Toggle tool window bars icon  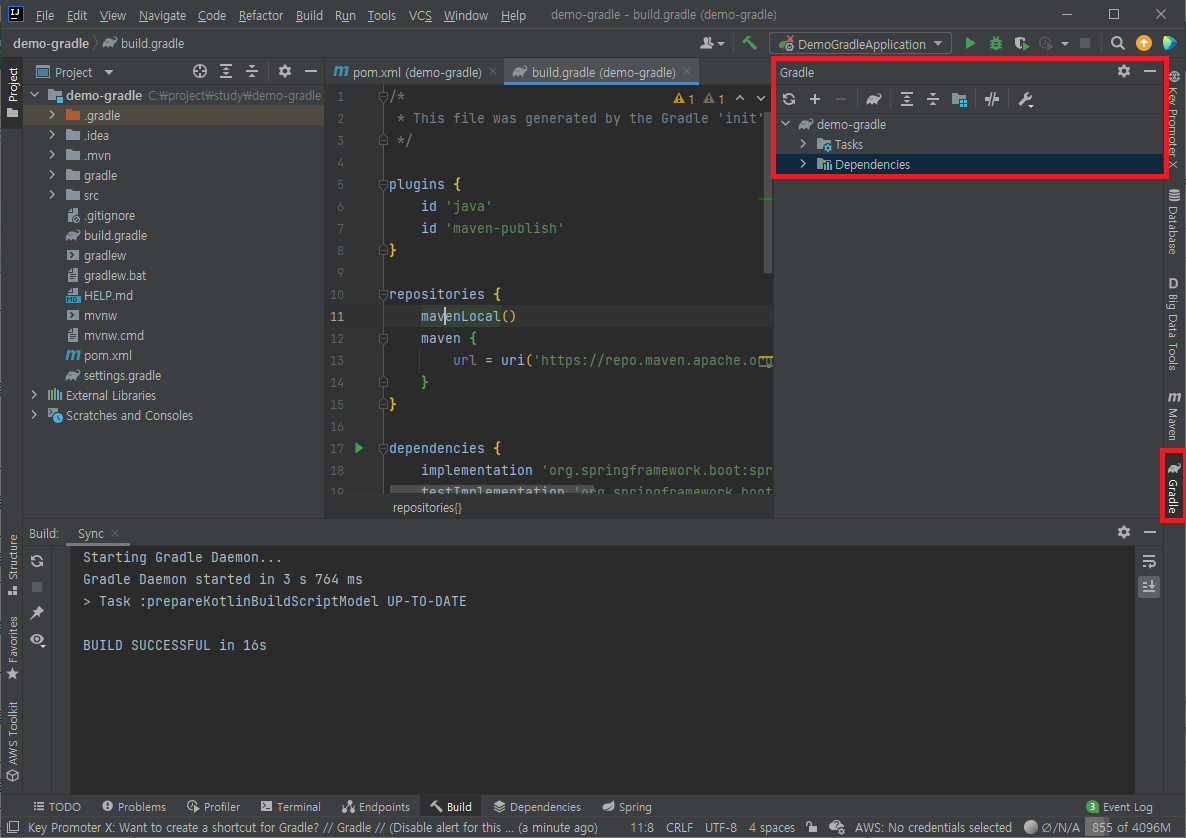[x=13, y=827]
